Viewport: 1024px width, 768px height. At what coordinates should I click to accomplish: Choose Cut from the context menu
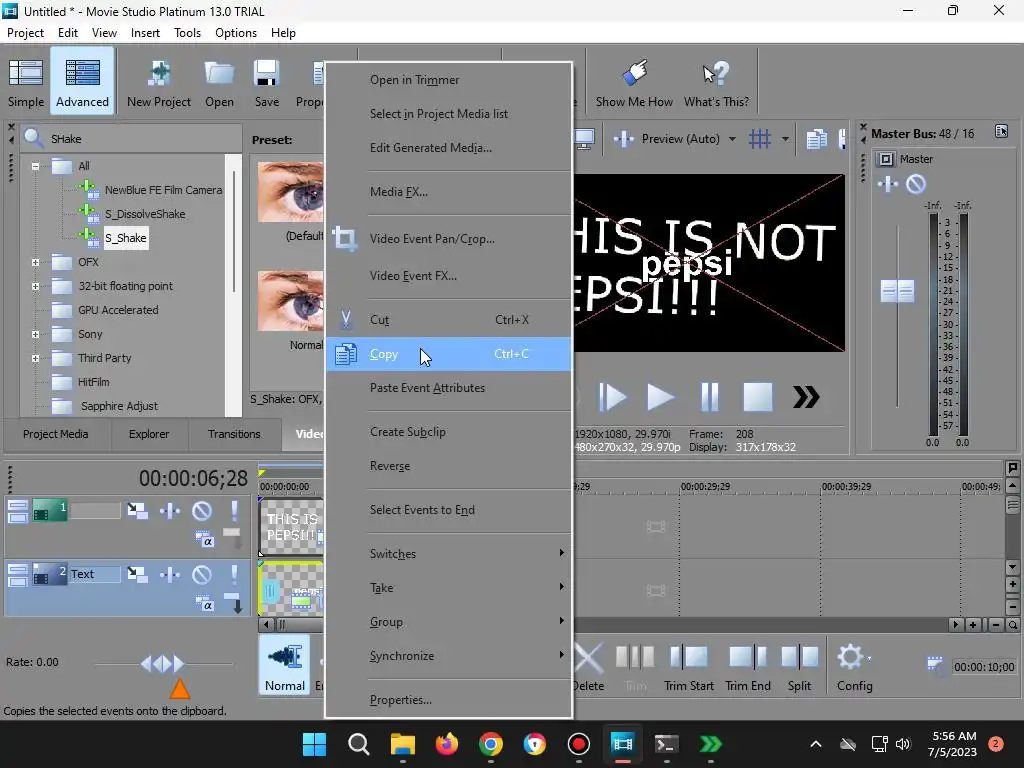tap(449, 320)
